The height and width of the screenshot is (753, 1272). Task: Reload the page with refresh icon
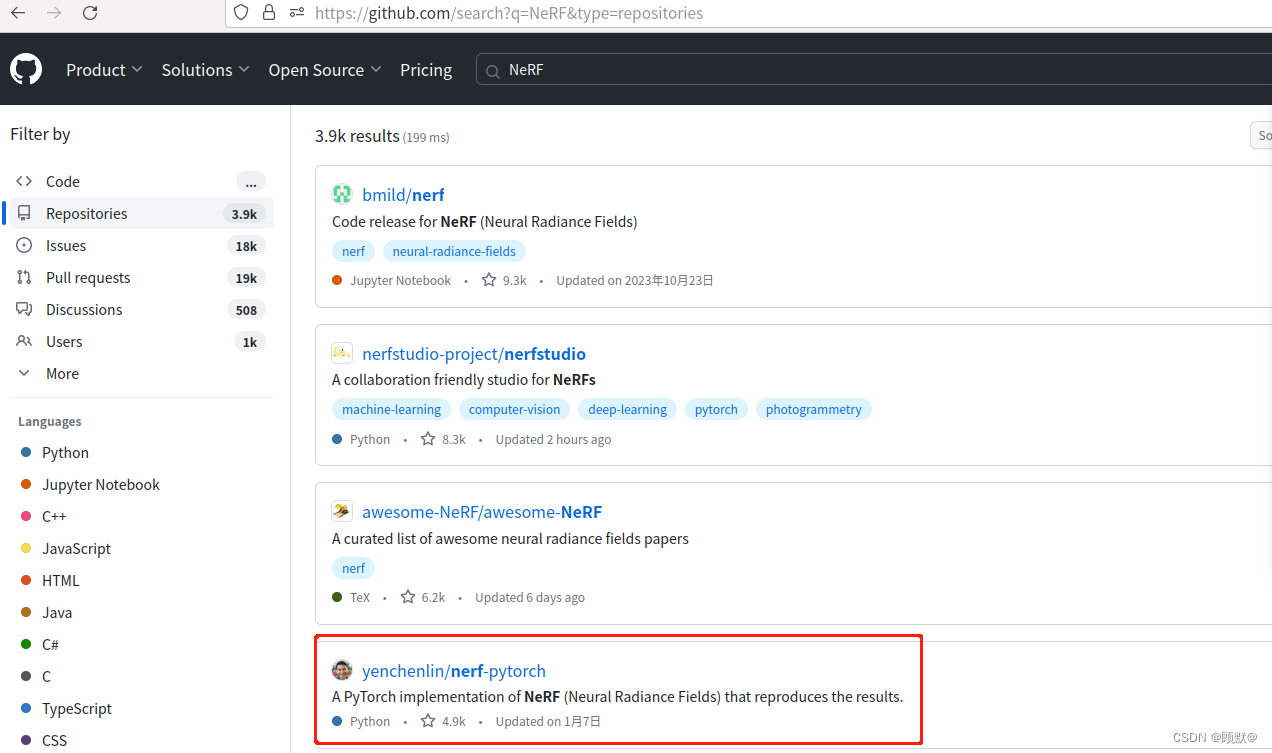click(x=90, y=13)
